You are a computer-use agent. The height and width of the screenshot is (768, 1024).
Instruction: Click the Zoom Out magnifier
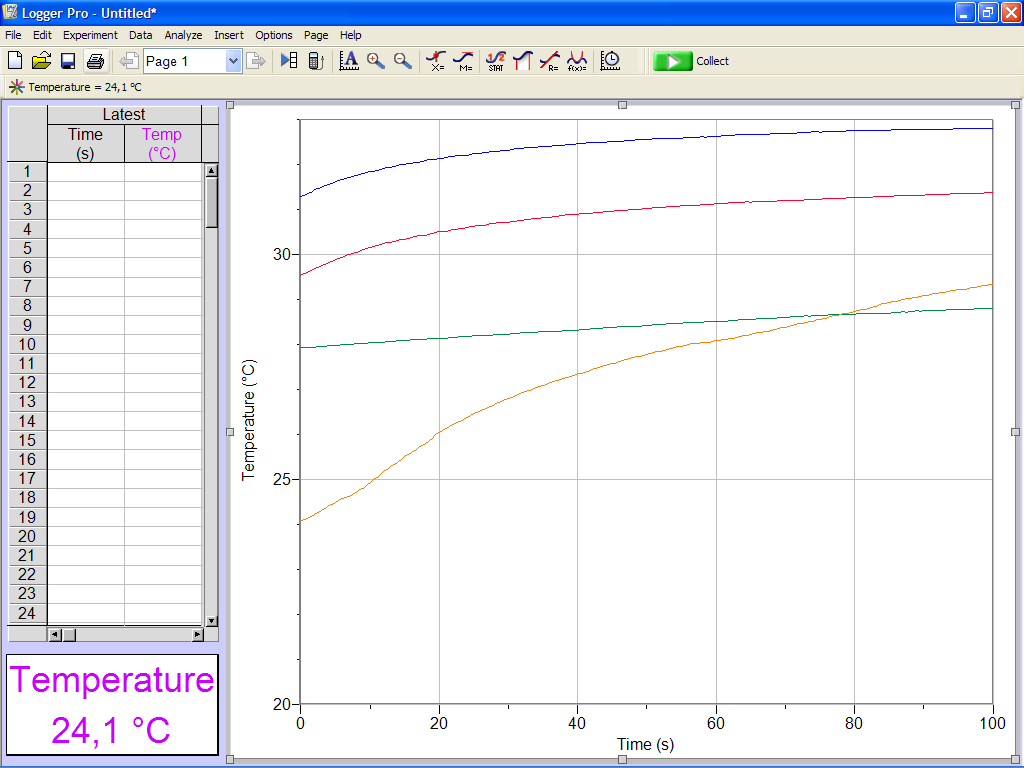403,61
